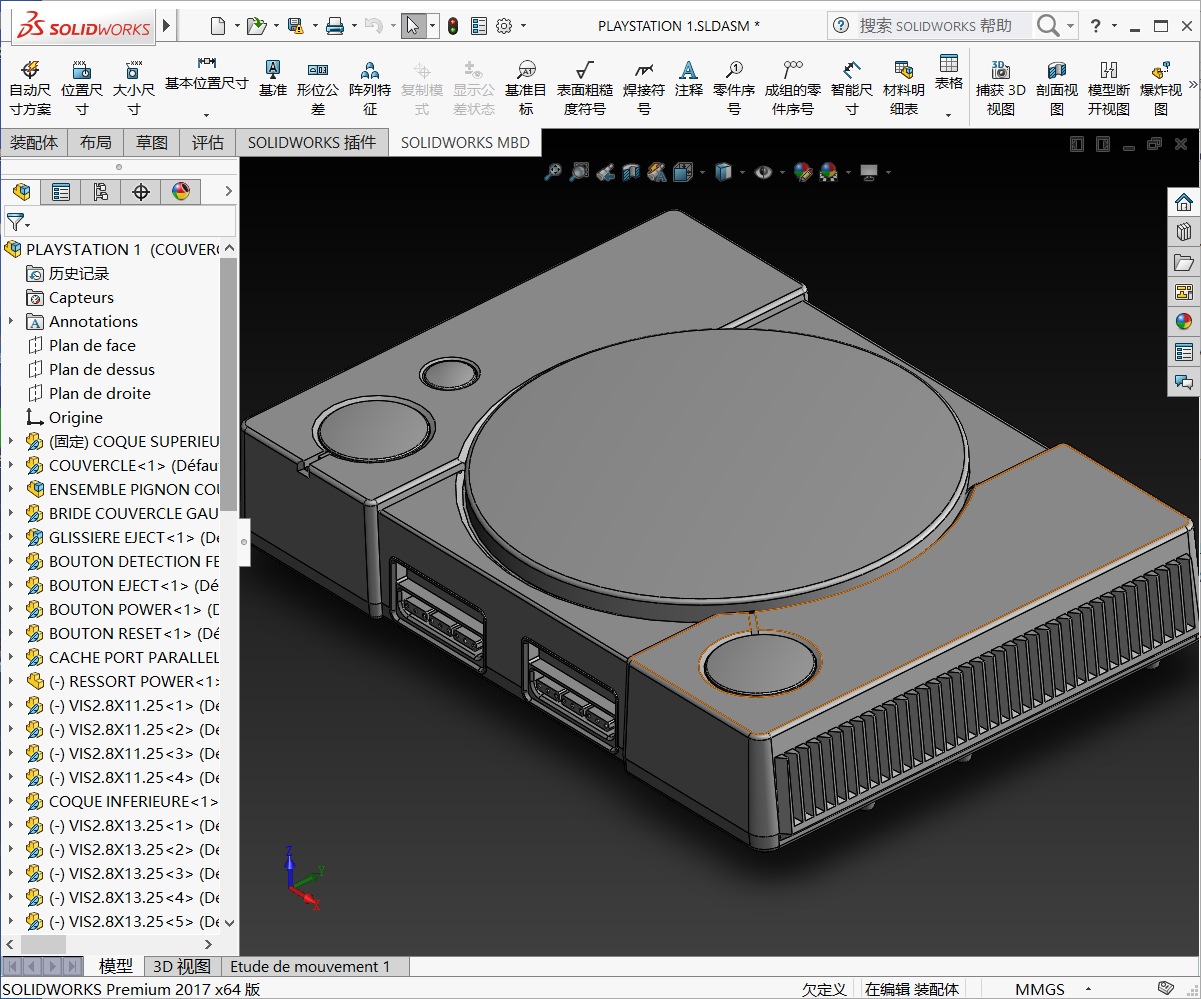Switch to the PropertyManager panel tab
This screenshot has height=999, width=1201.
(x=61, y=191)
